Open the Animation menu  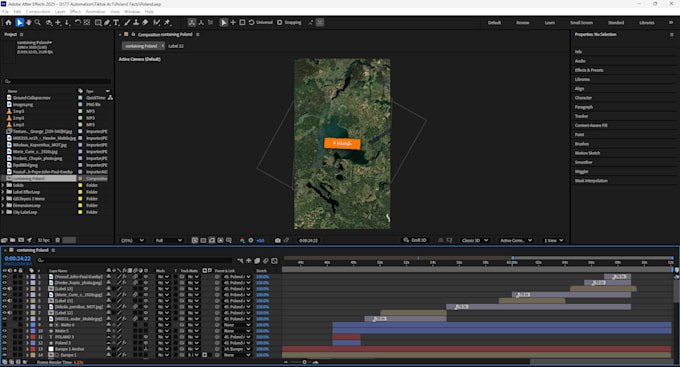coord(95,12)
